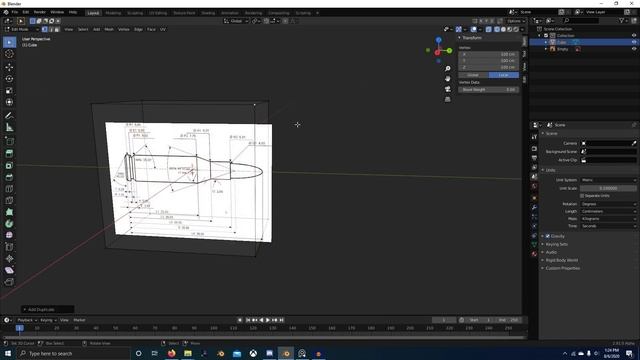Open the Unit System dropdown
640x360 pixels.
pyautogui.click(x=608, y=180)
